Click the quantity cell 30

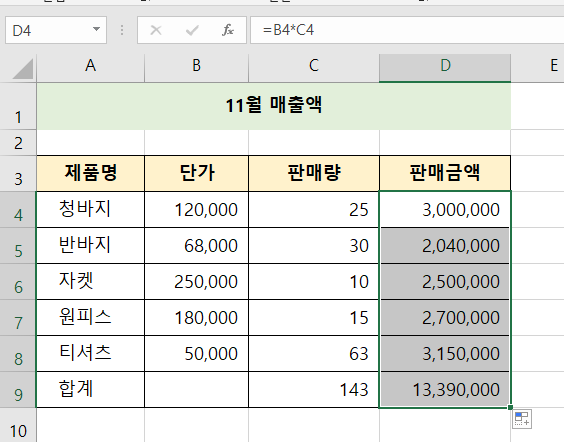314,245
